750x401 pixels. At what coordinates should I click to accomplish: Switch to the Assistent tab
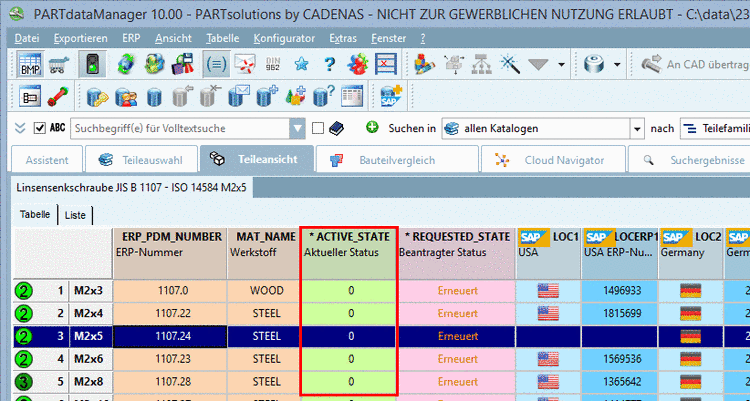point(47,160)
